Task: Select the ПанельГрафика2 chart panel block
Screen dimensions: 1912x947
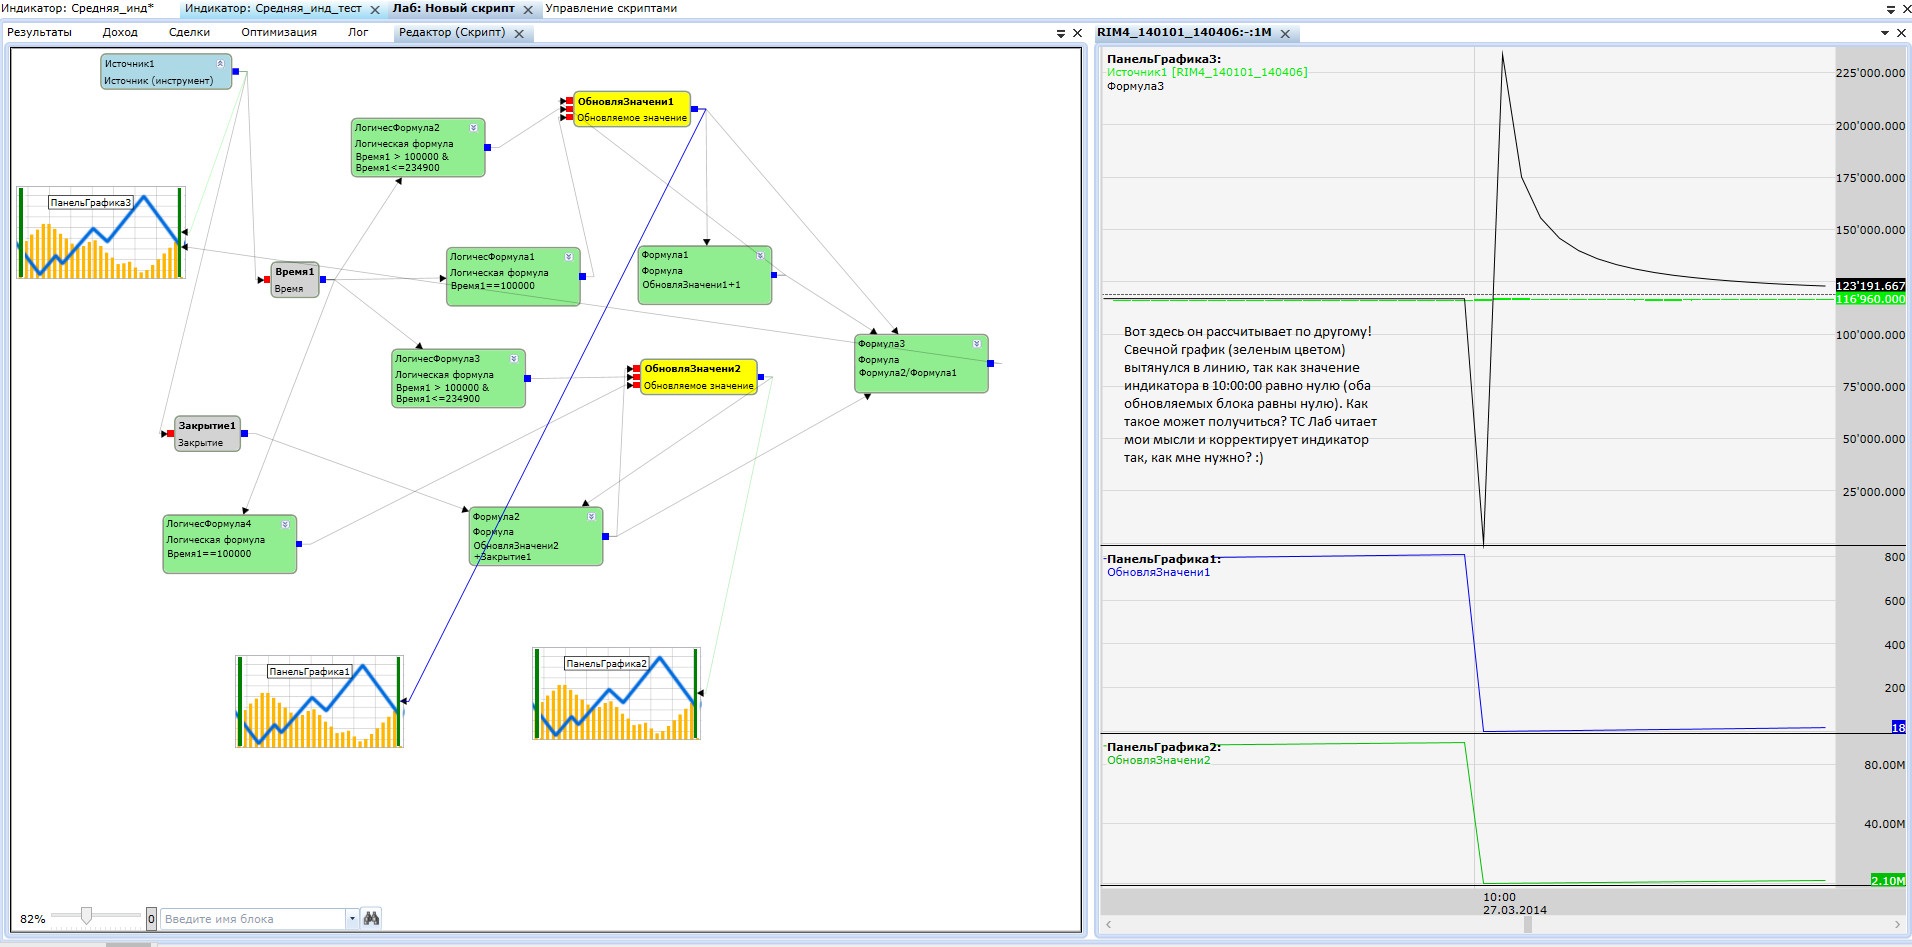Action: point(616,694)
